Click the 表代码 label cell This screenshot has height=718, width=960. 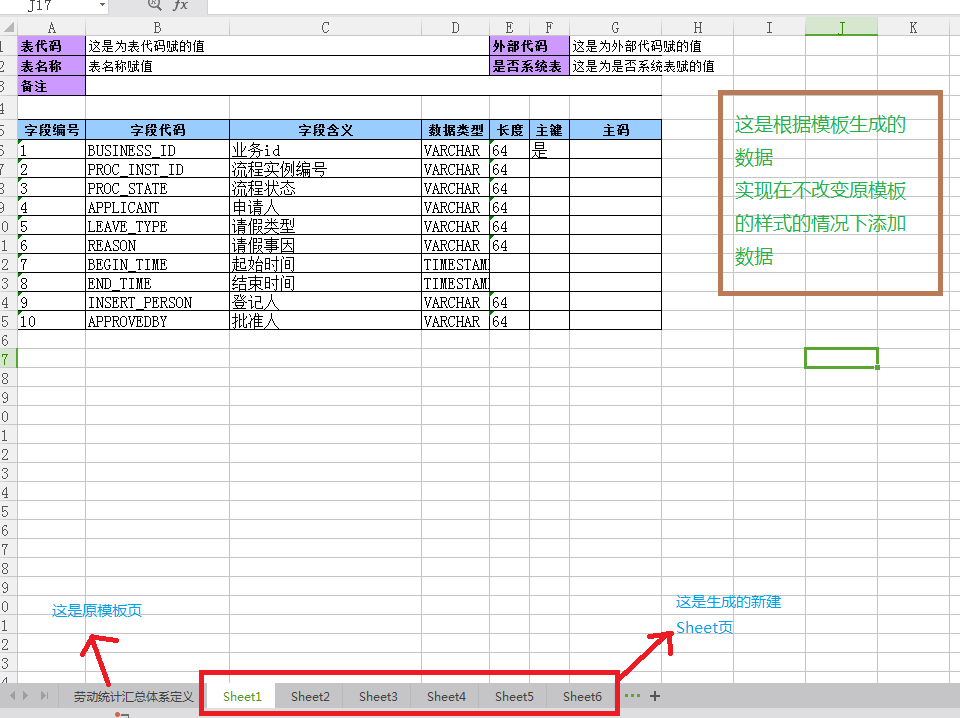[51, 46]
